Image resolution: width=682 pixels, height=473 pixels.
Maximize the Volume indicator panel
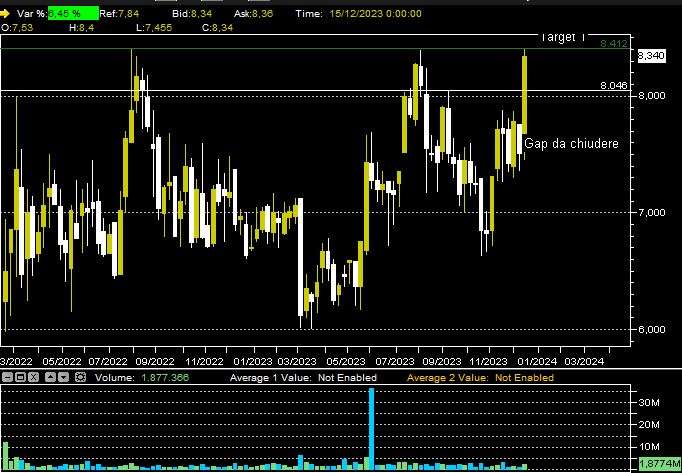pyautogui.click(x=21, y=377)
